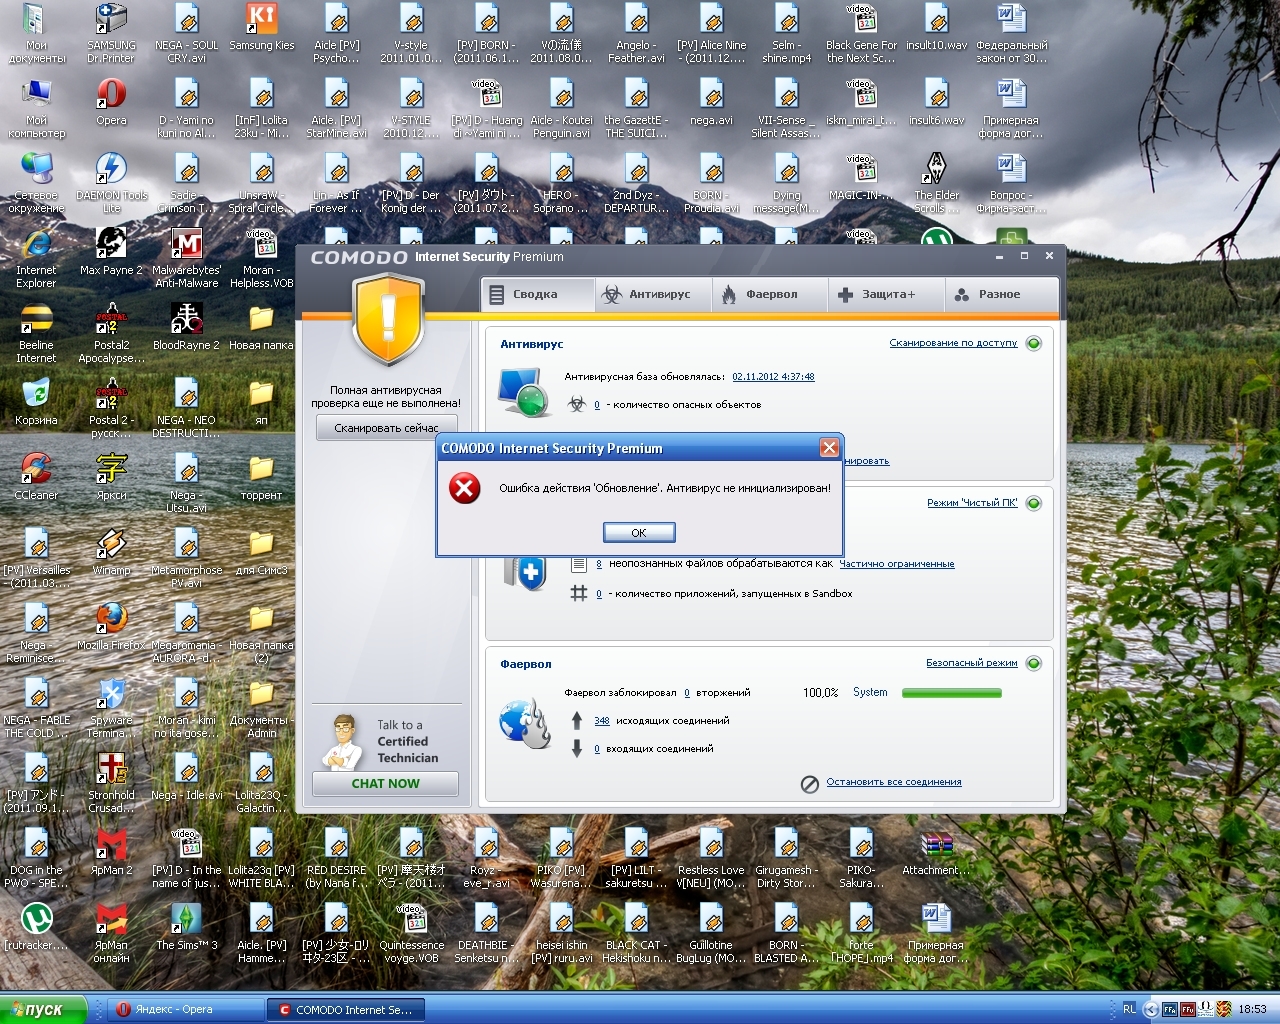Click Остановить все соединения link
The image size is (1280, 1024).
tap(893, 782)
